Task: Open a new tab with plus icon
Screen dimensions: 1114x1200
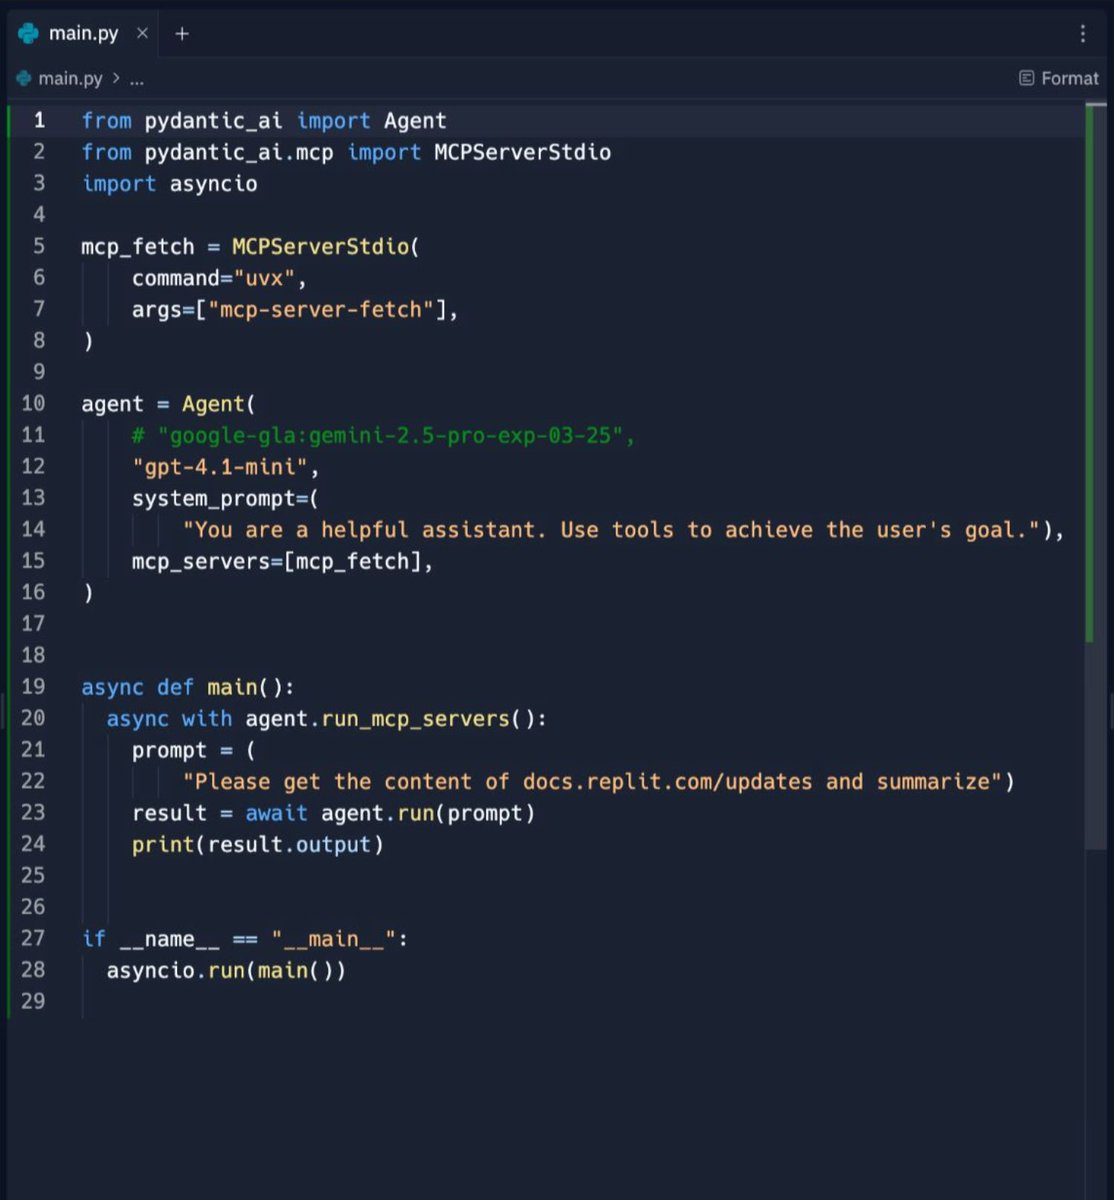Action: coord(182,34)
